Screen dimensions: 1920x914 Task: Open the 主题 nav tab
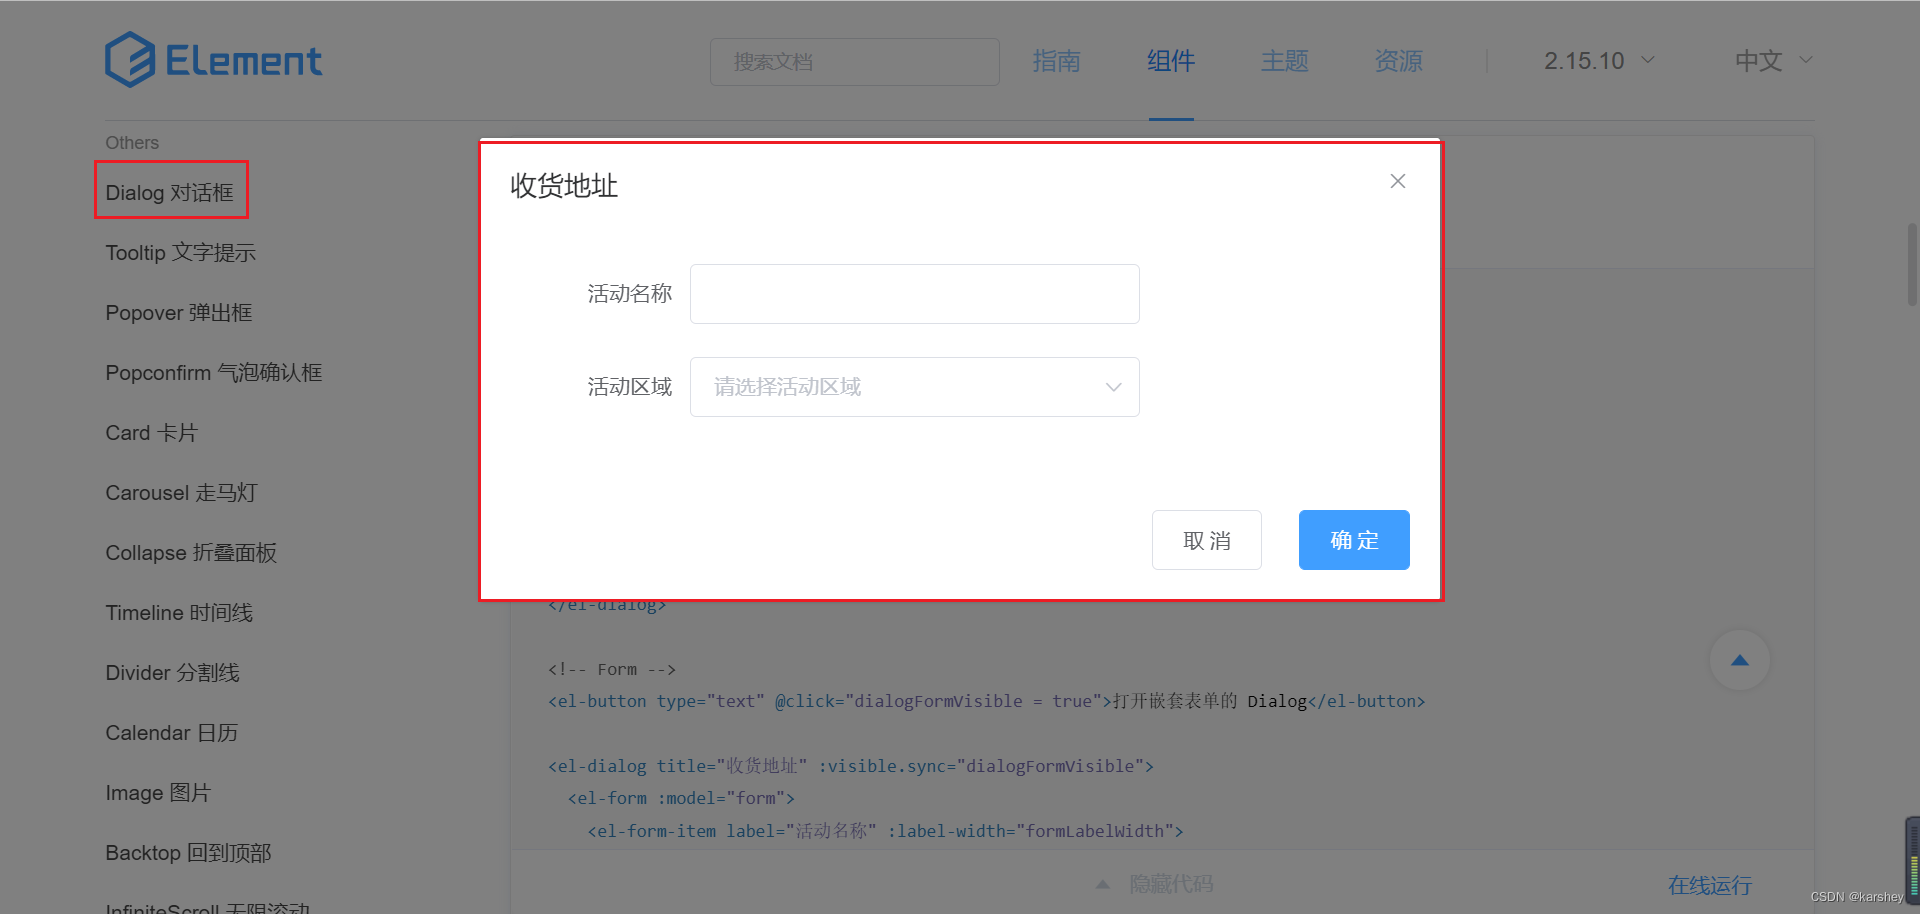coord(1285,61)
